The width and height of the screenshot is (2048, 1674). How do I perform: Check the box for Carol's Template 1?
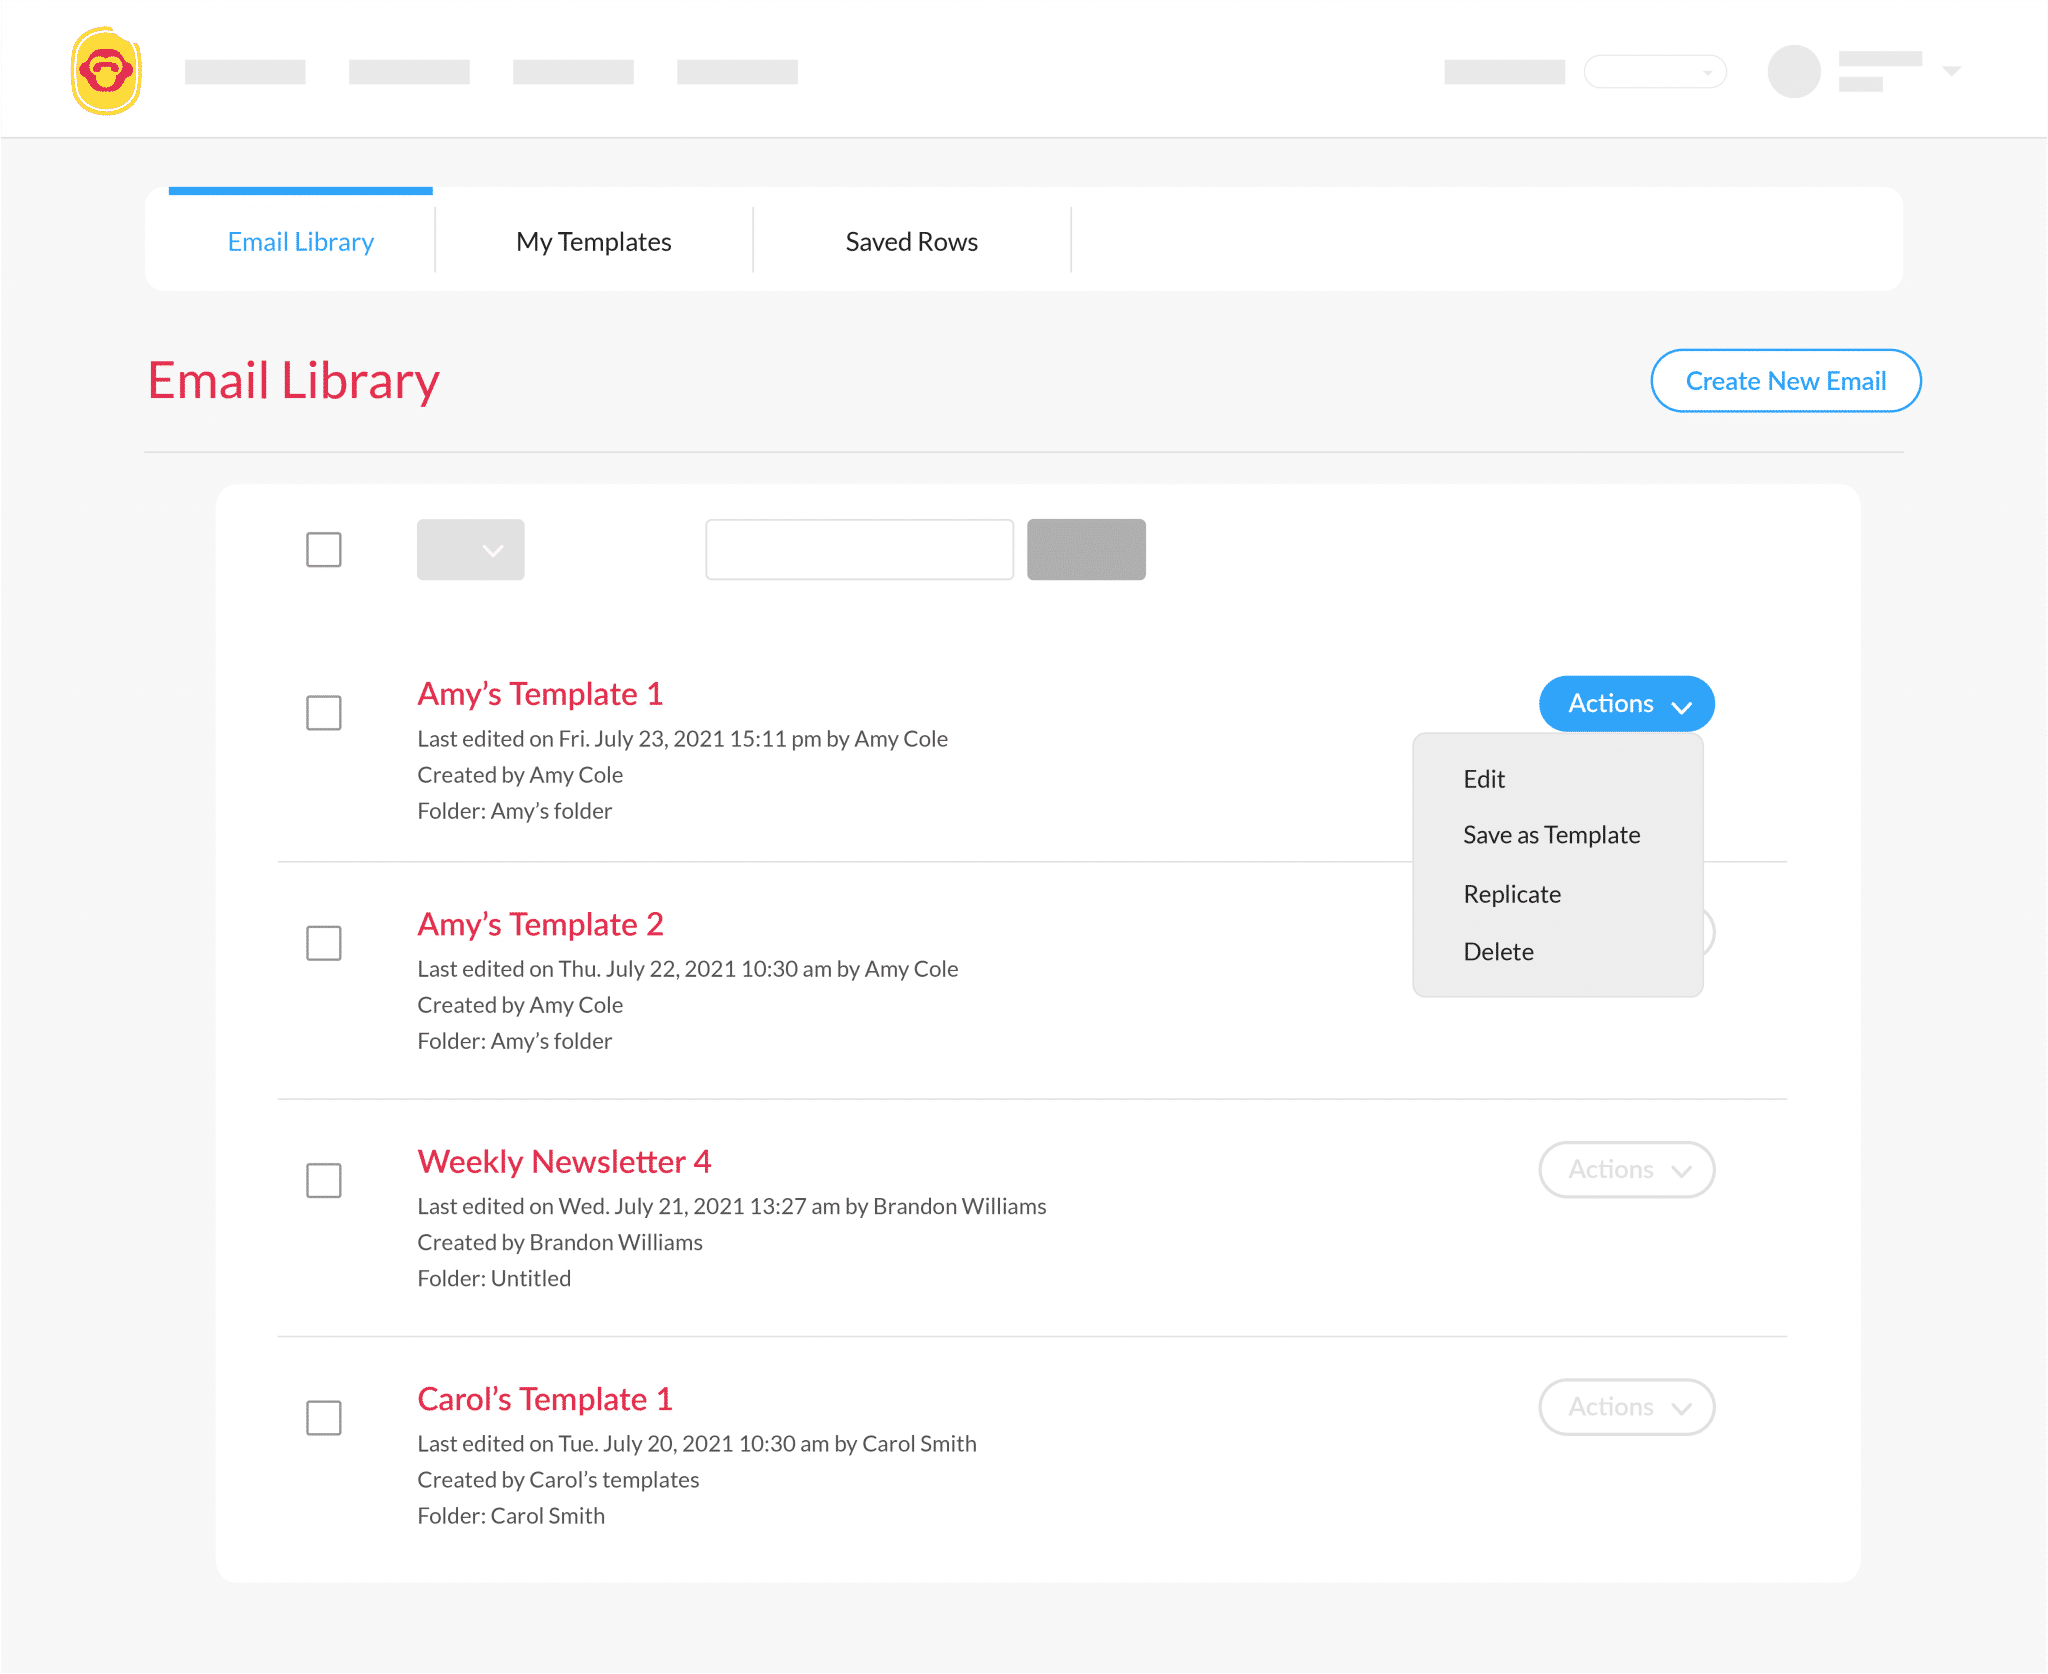point(324,1417)
